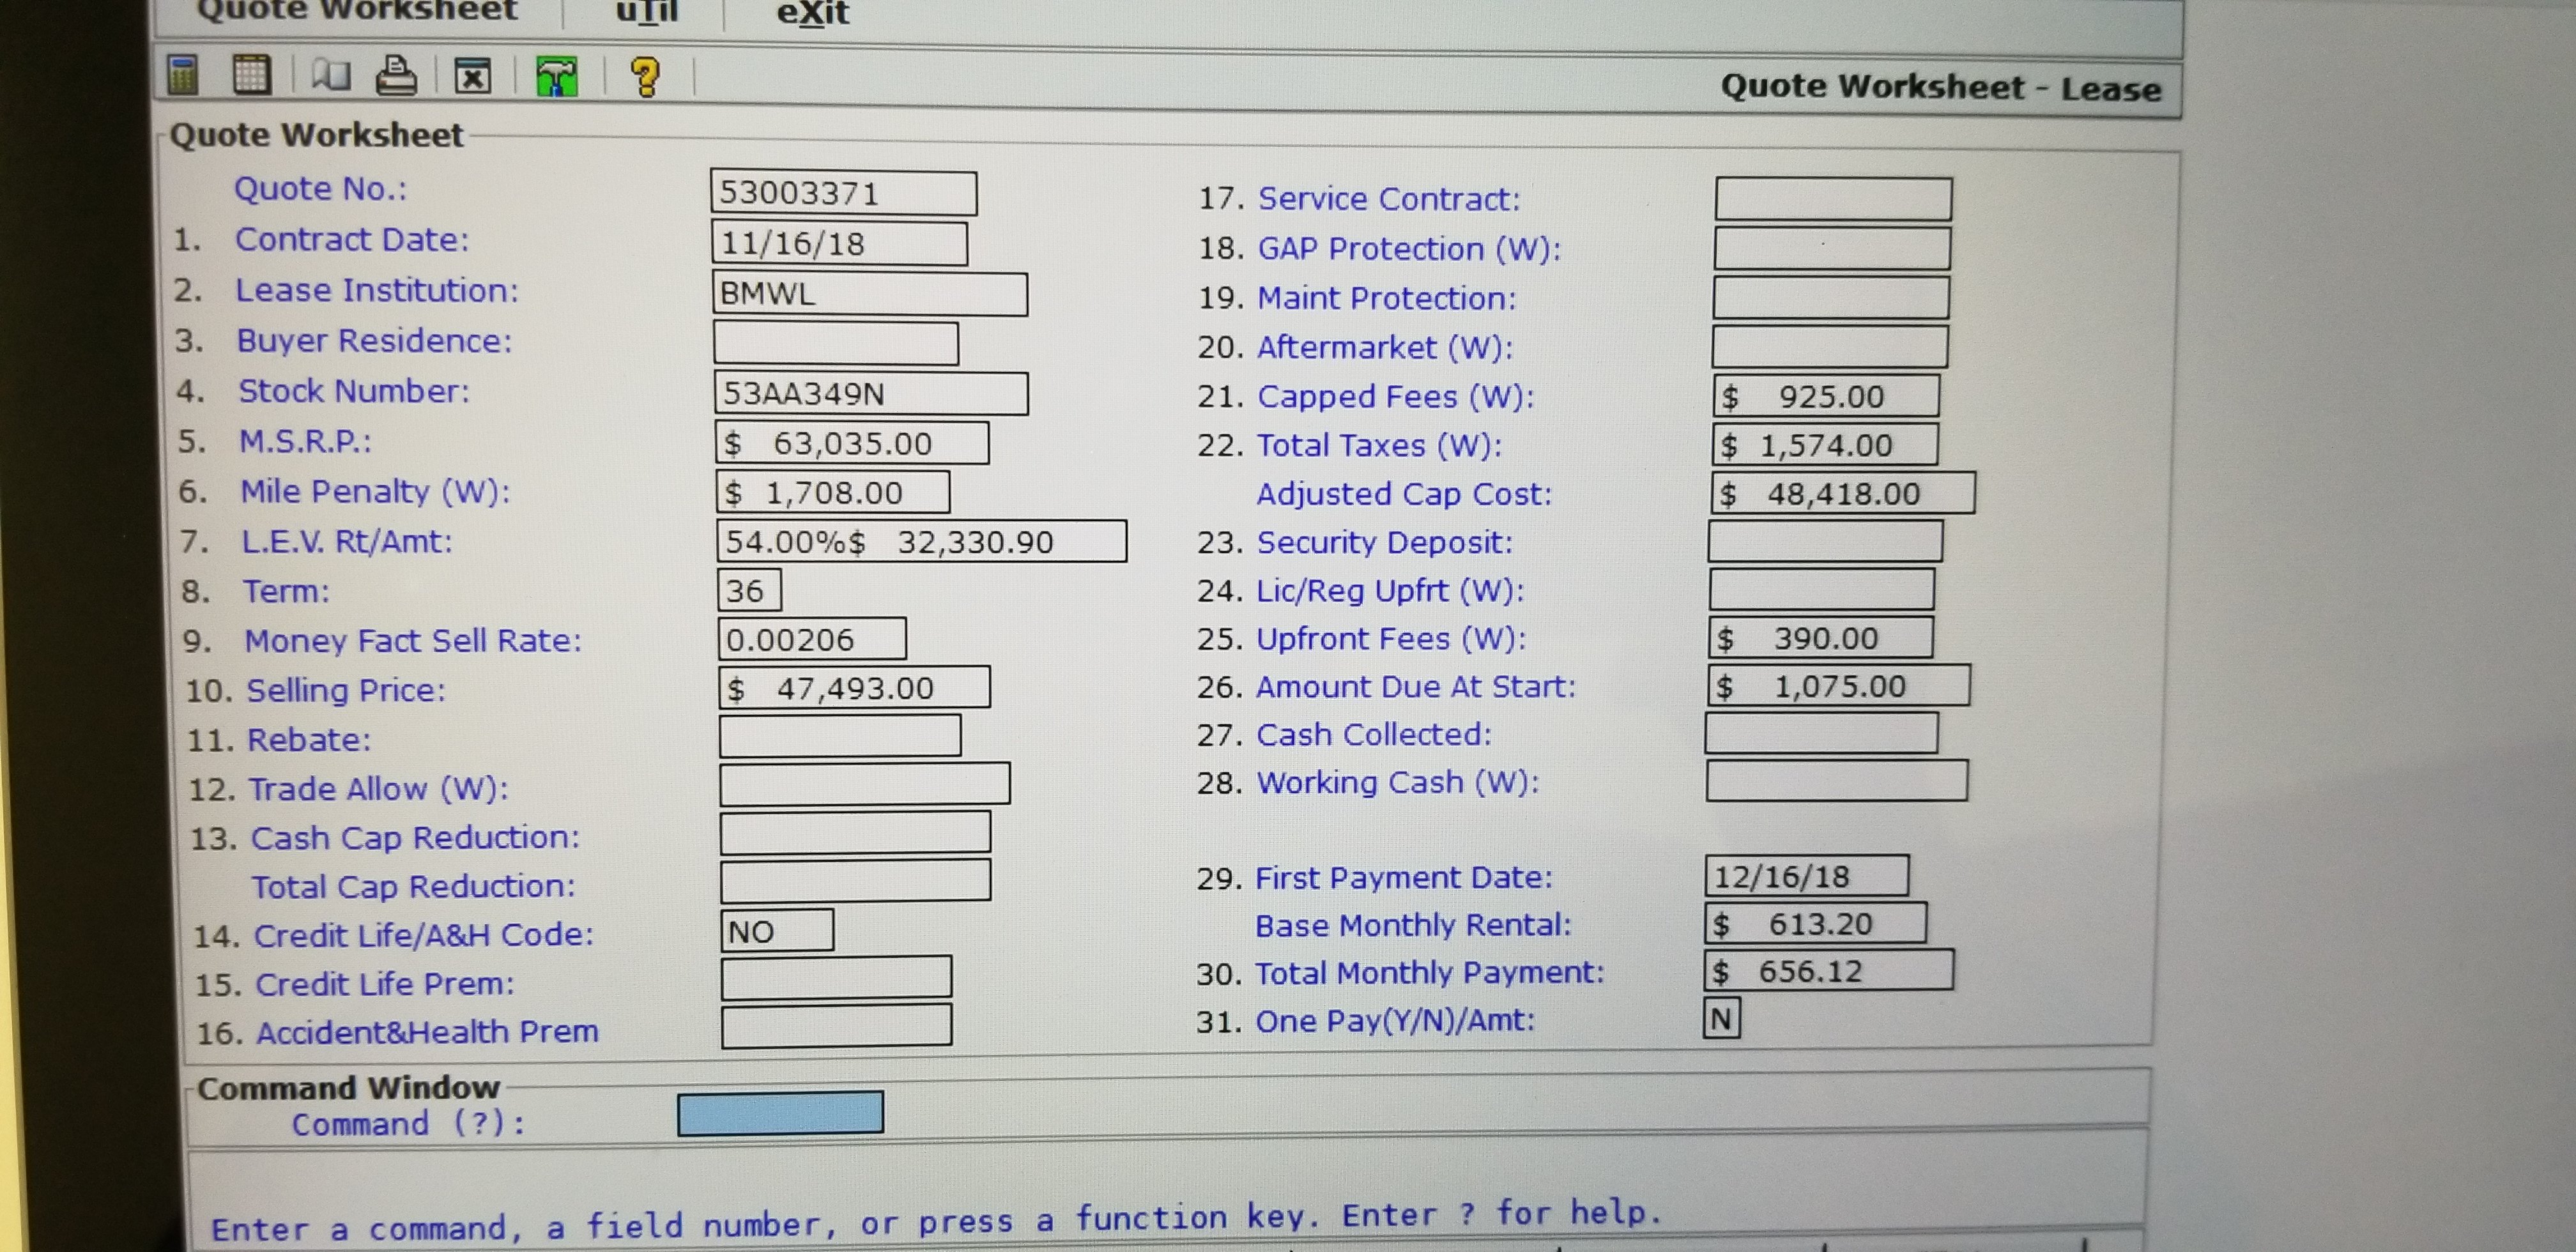The height and width of the screenshot is (1252, 2576).
Task: Click Money Fact Sell Rate field 0.00206
Action: 812,639
